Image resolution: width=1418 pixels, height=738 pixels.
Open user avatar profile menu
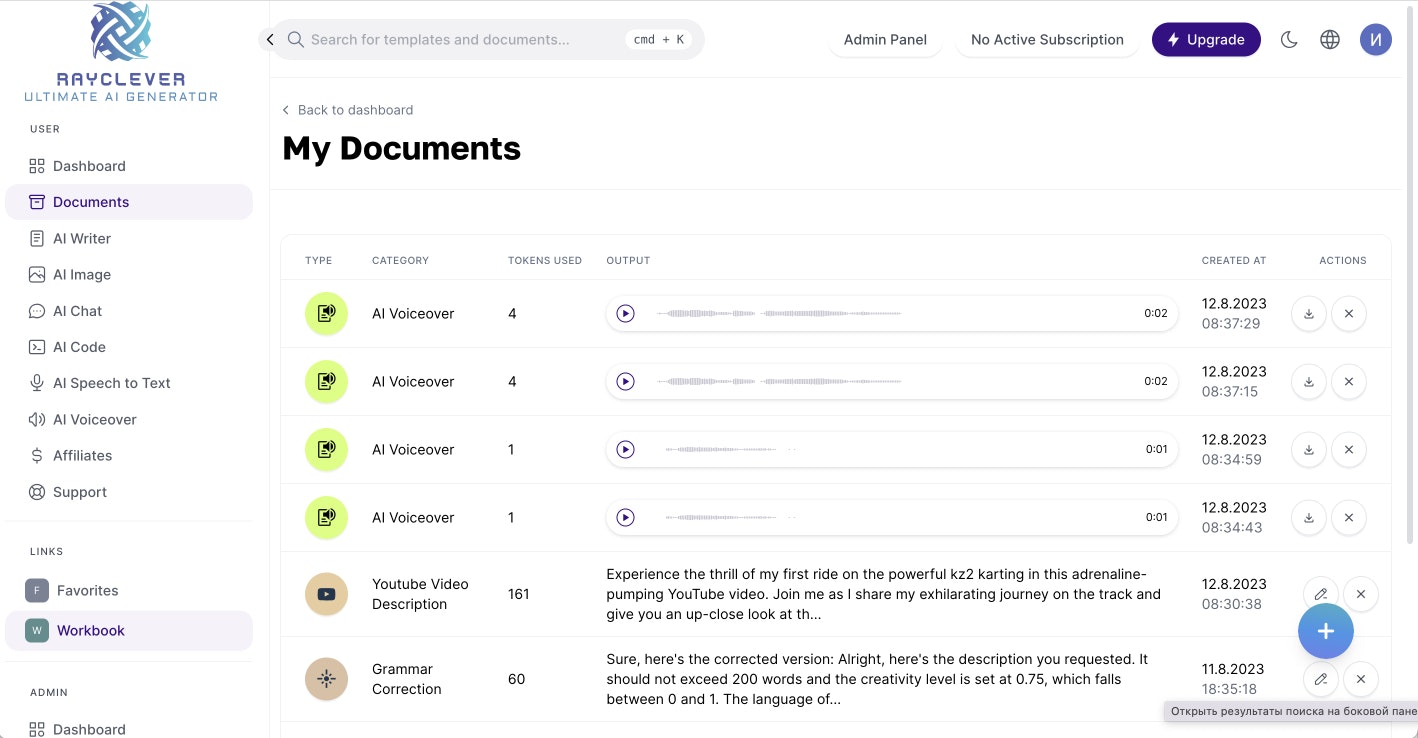click(x=1375, y=40)
